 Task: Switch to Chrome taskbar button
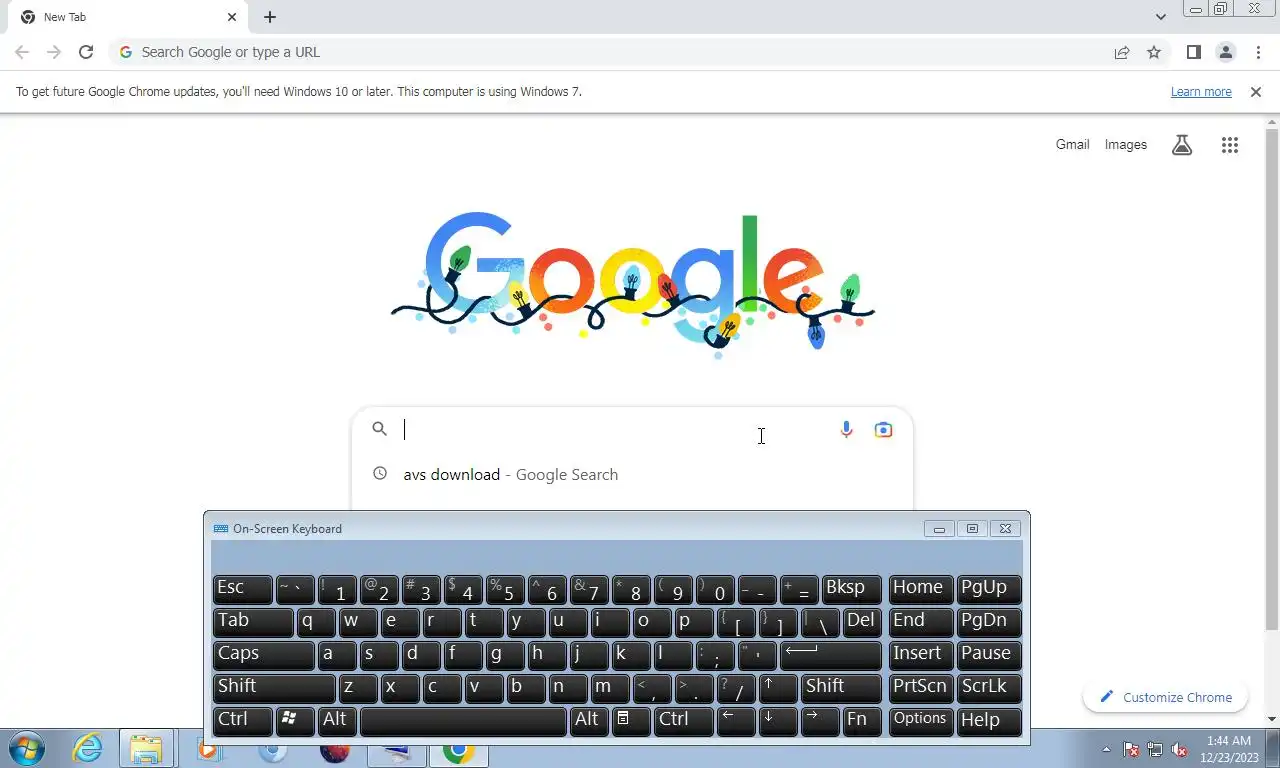[x=459, y=749]
